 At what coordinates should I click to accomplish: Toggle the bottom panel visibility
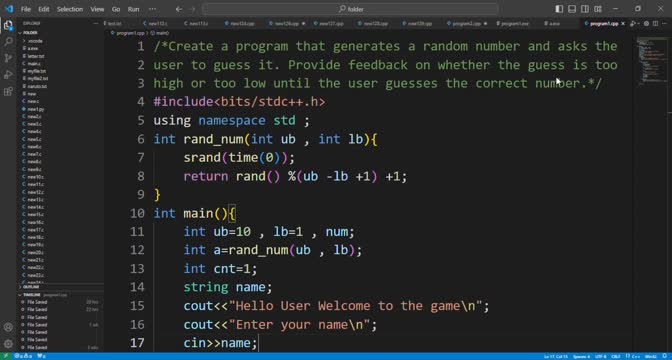click(572, 9)
